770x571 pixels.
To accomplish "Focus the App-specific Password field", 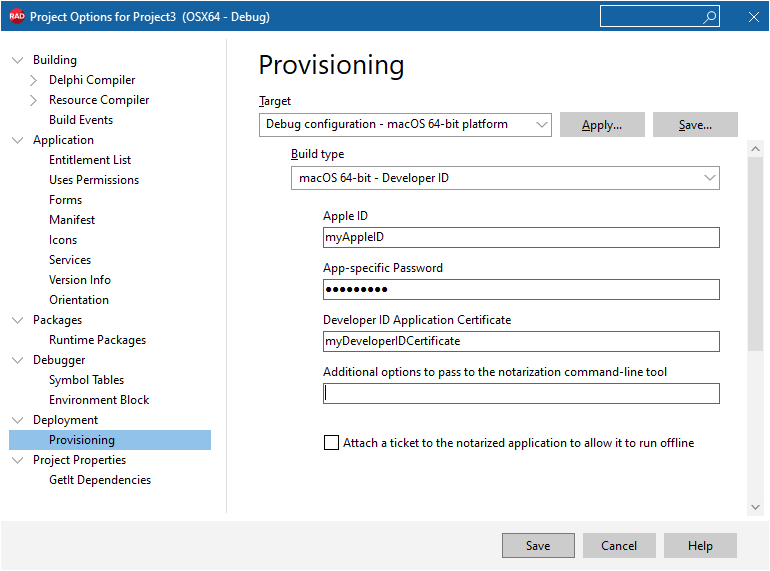I will tap(522, 290).
